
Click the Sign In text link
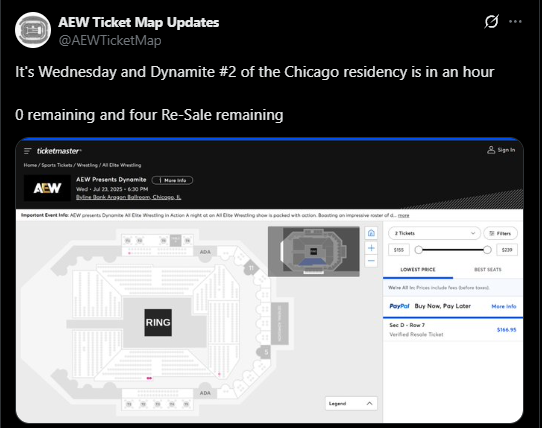coord(506,150)
